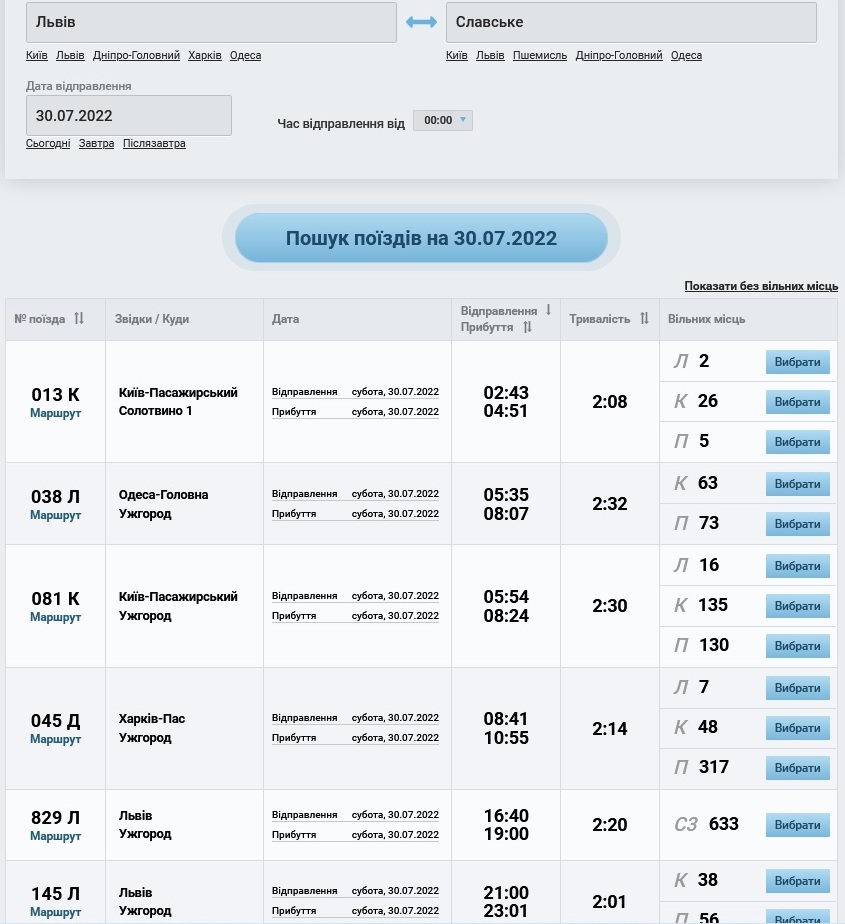
Task: Choose Пшемисль as destination quick link
Action: click(540, 56)
